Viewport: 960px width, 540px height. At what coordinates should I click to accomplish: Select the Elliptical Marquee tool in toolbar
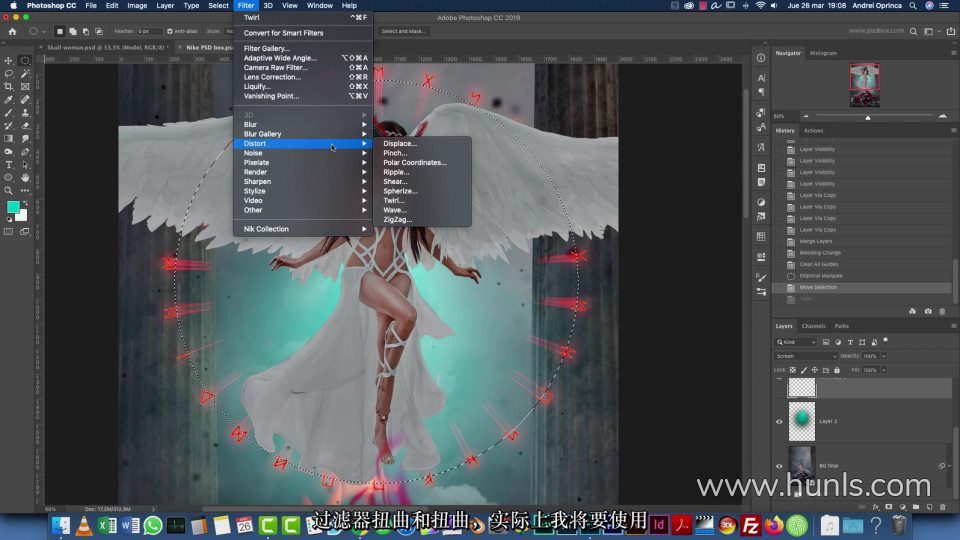pyautogui.click(x=25, y=61)
